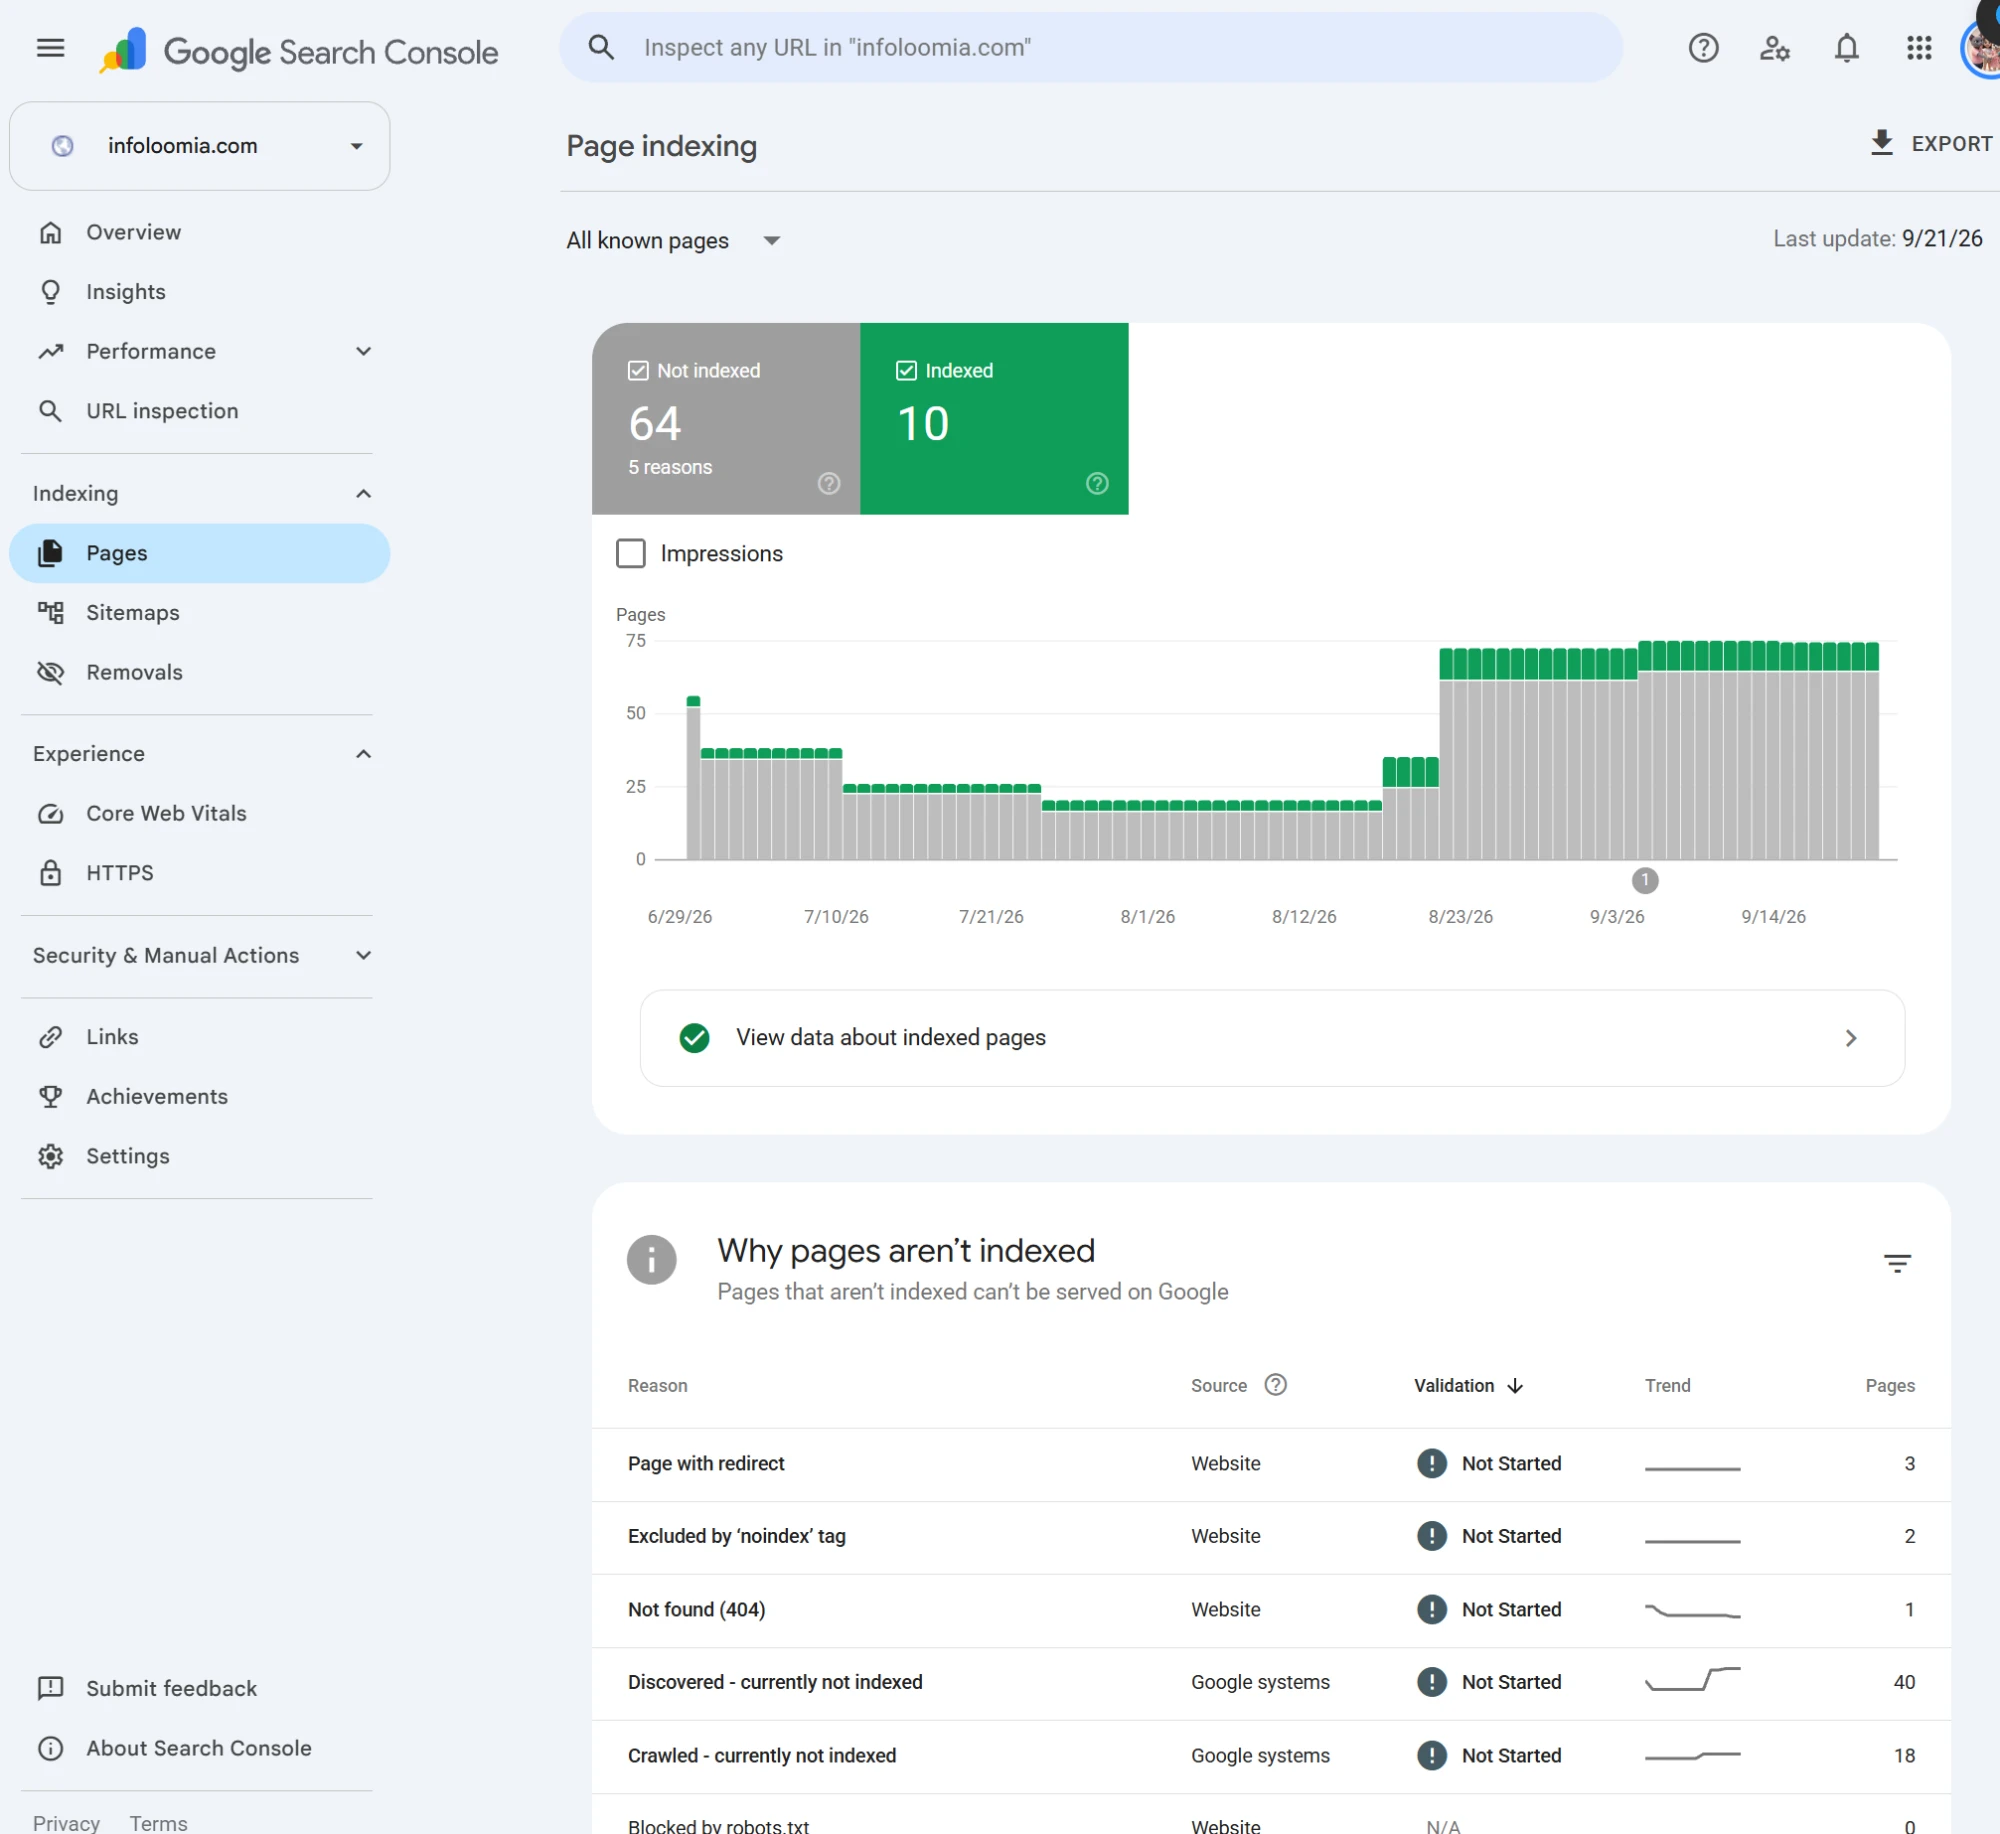The width and height of the screenshot is (2000, 1834).
Task: Open Discovered - currently not indexed row
Action: 1271,1683
